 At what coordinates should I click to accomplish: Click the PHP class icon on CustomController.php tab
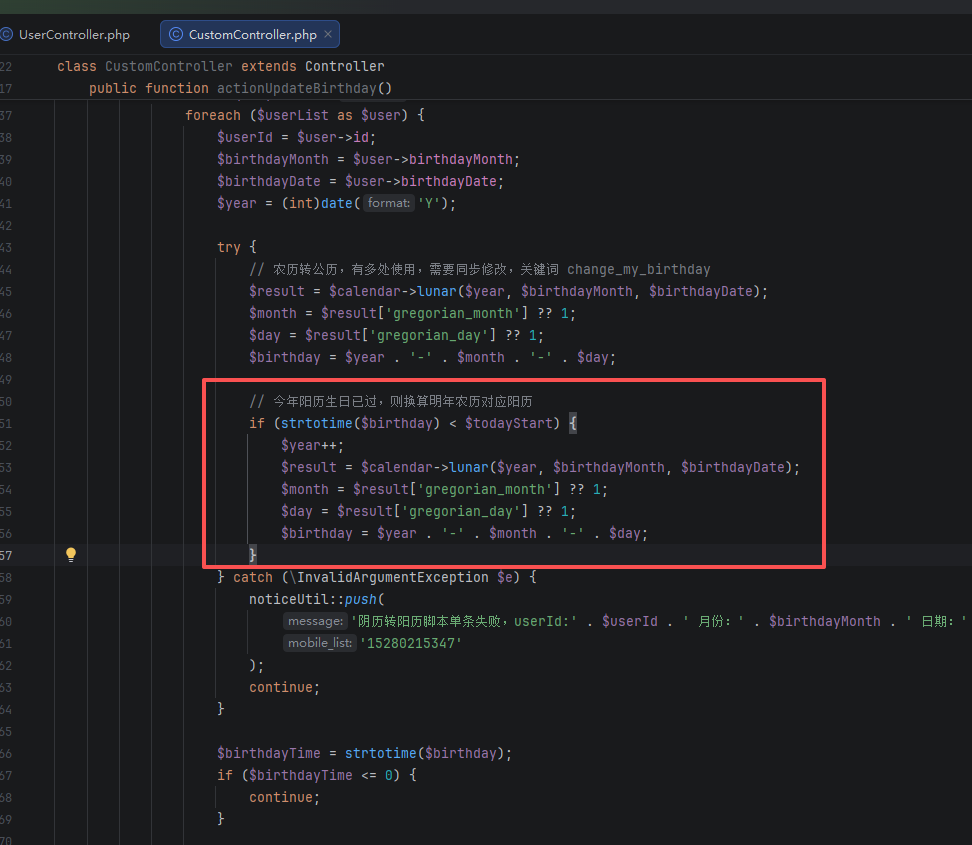175,34
